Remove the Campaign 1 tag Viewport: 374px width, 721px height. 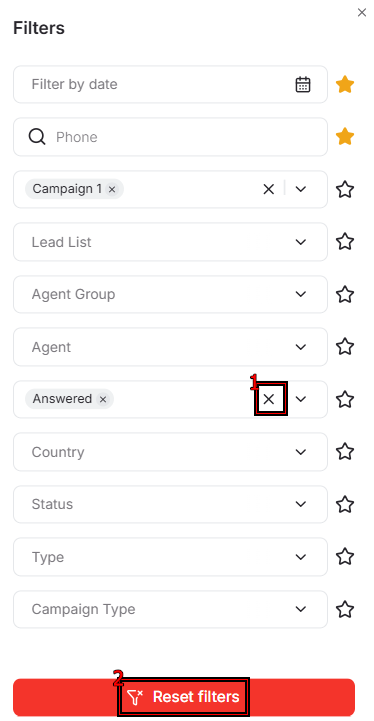click(x=111, y=189)
